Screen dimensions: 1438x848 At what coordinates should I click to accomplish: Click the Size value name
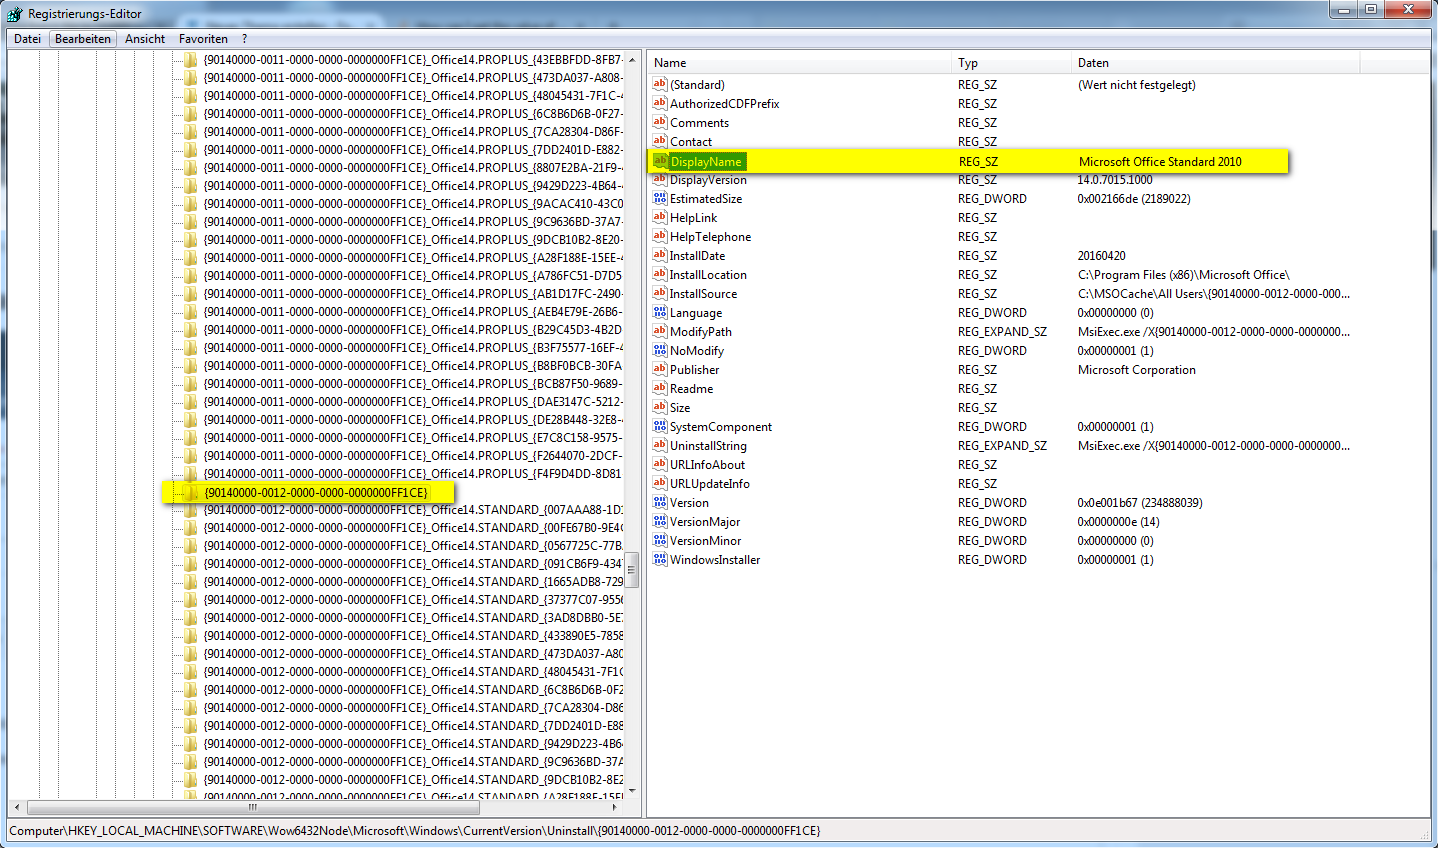[680, 408]
